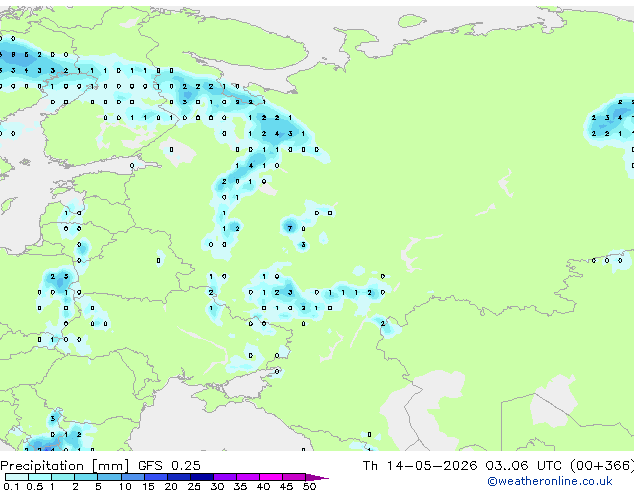Screen dimensions: 634x490
Task: Pick the legend swatch between 10 and 15
Action: click(x=133, y=477)
